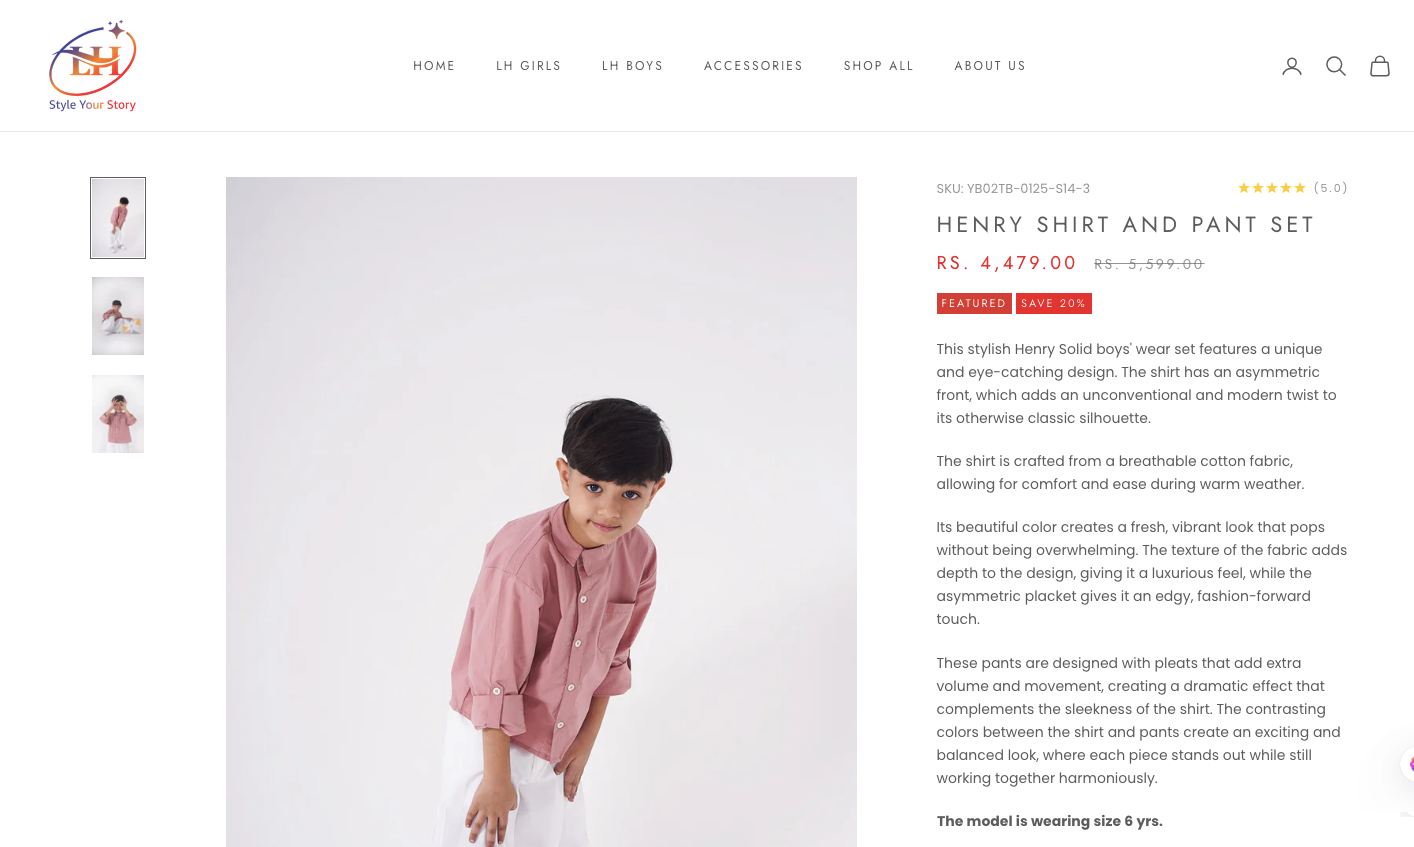Open the search magnifier icon
The height and width of the screenshot is (847, 1414).
point(1336,66)
